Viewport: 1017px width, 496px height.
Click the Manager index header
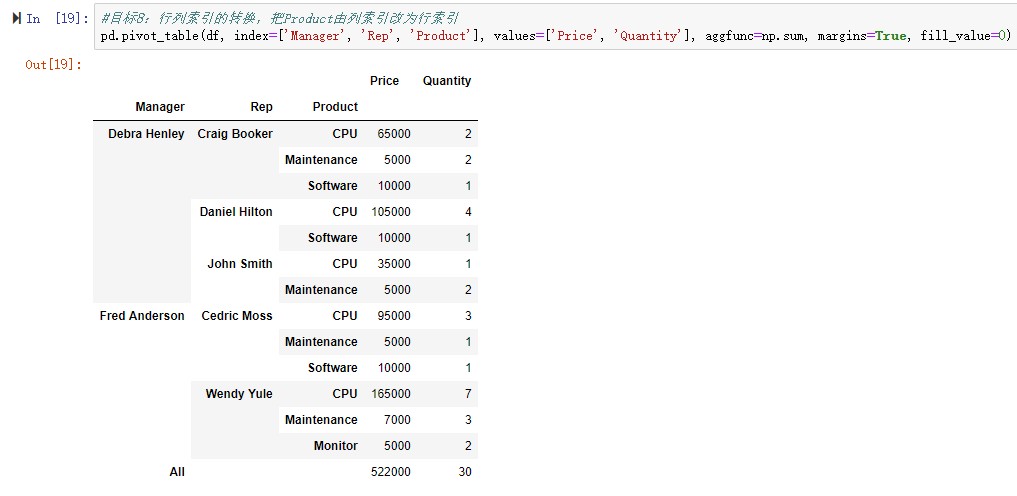160,107
